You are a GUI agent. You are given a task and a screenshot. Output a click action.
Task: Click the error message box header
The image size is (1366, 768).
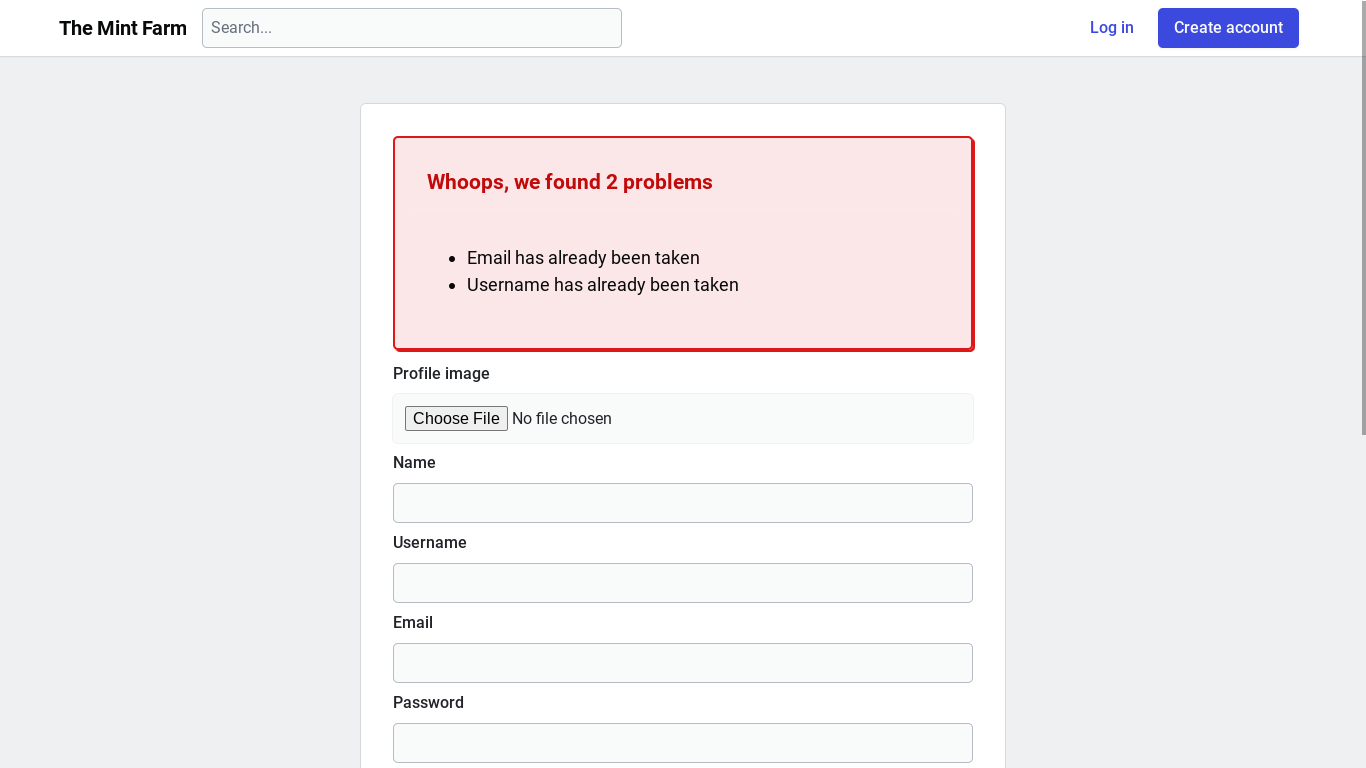(x=569, y=182)
